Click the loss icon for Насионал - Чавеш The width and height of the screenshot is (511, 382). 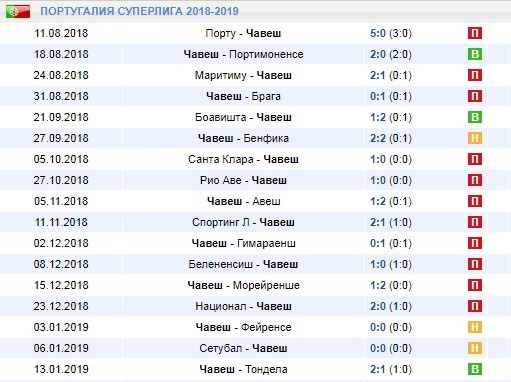coord(475,306)
